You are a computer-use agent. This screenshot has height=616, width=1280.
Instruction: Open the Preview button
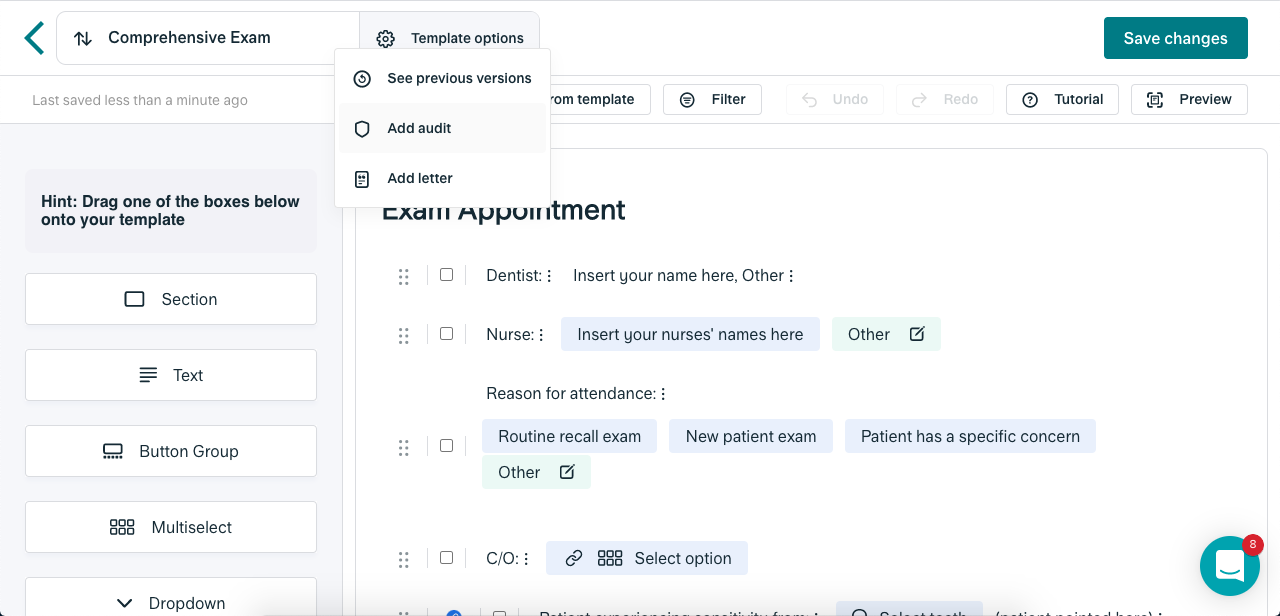click(x=1189, y=99)
